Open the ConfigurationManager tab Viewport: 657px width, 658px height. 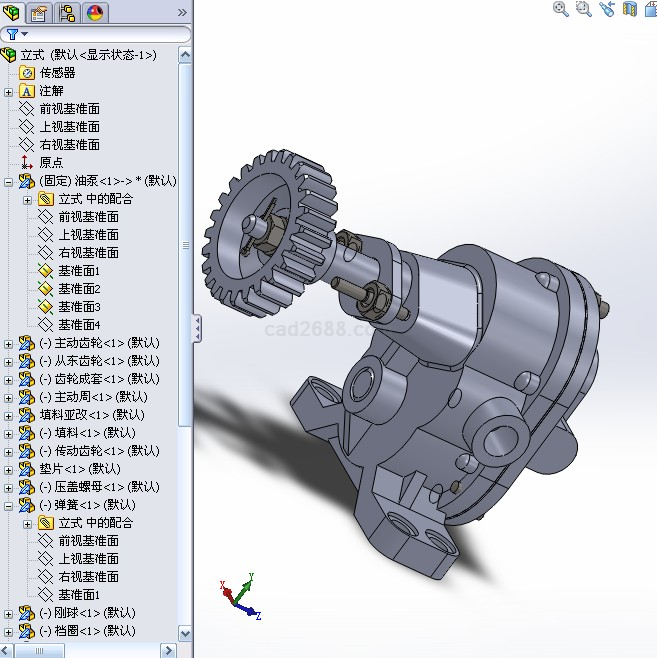point(67,13)
